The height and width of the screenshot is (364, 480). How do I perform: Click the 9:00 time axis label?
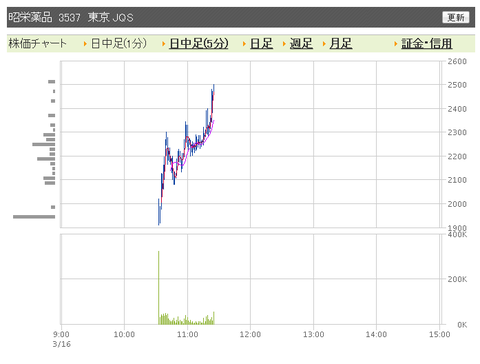61,334
